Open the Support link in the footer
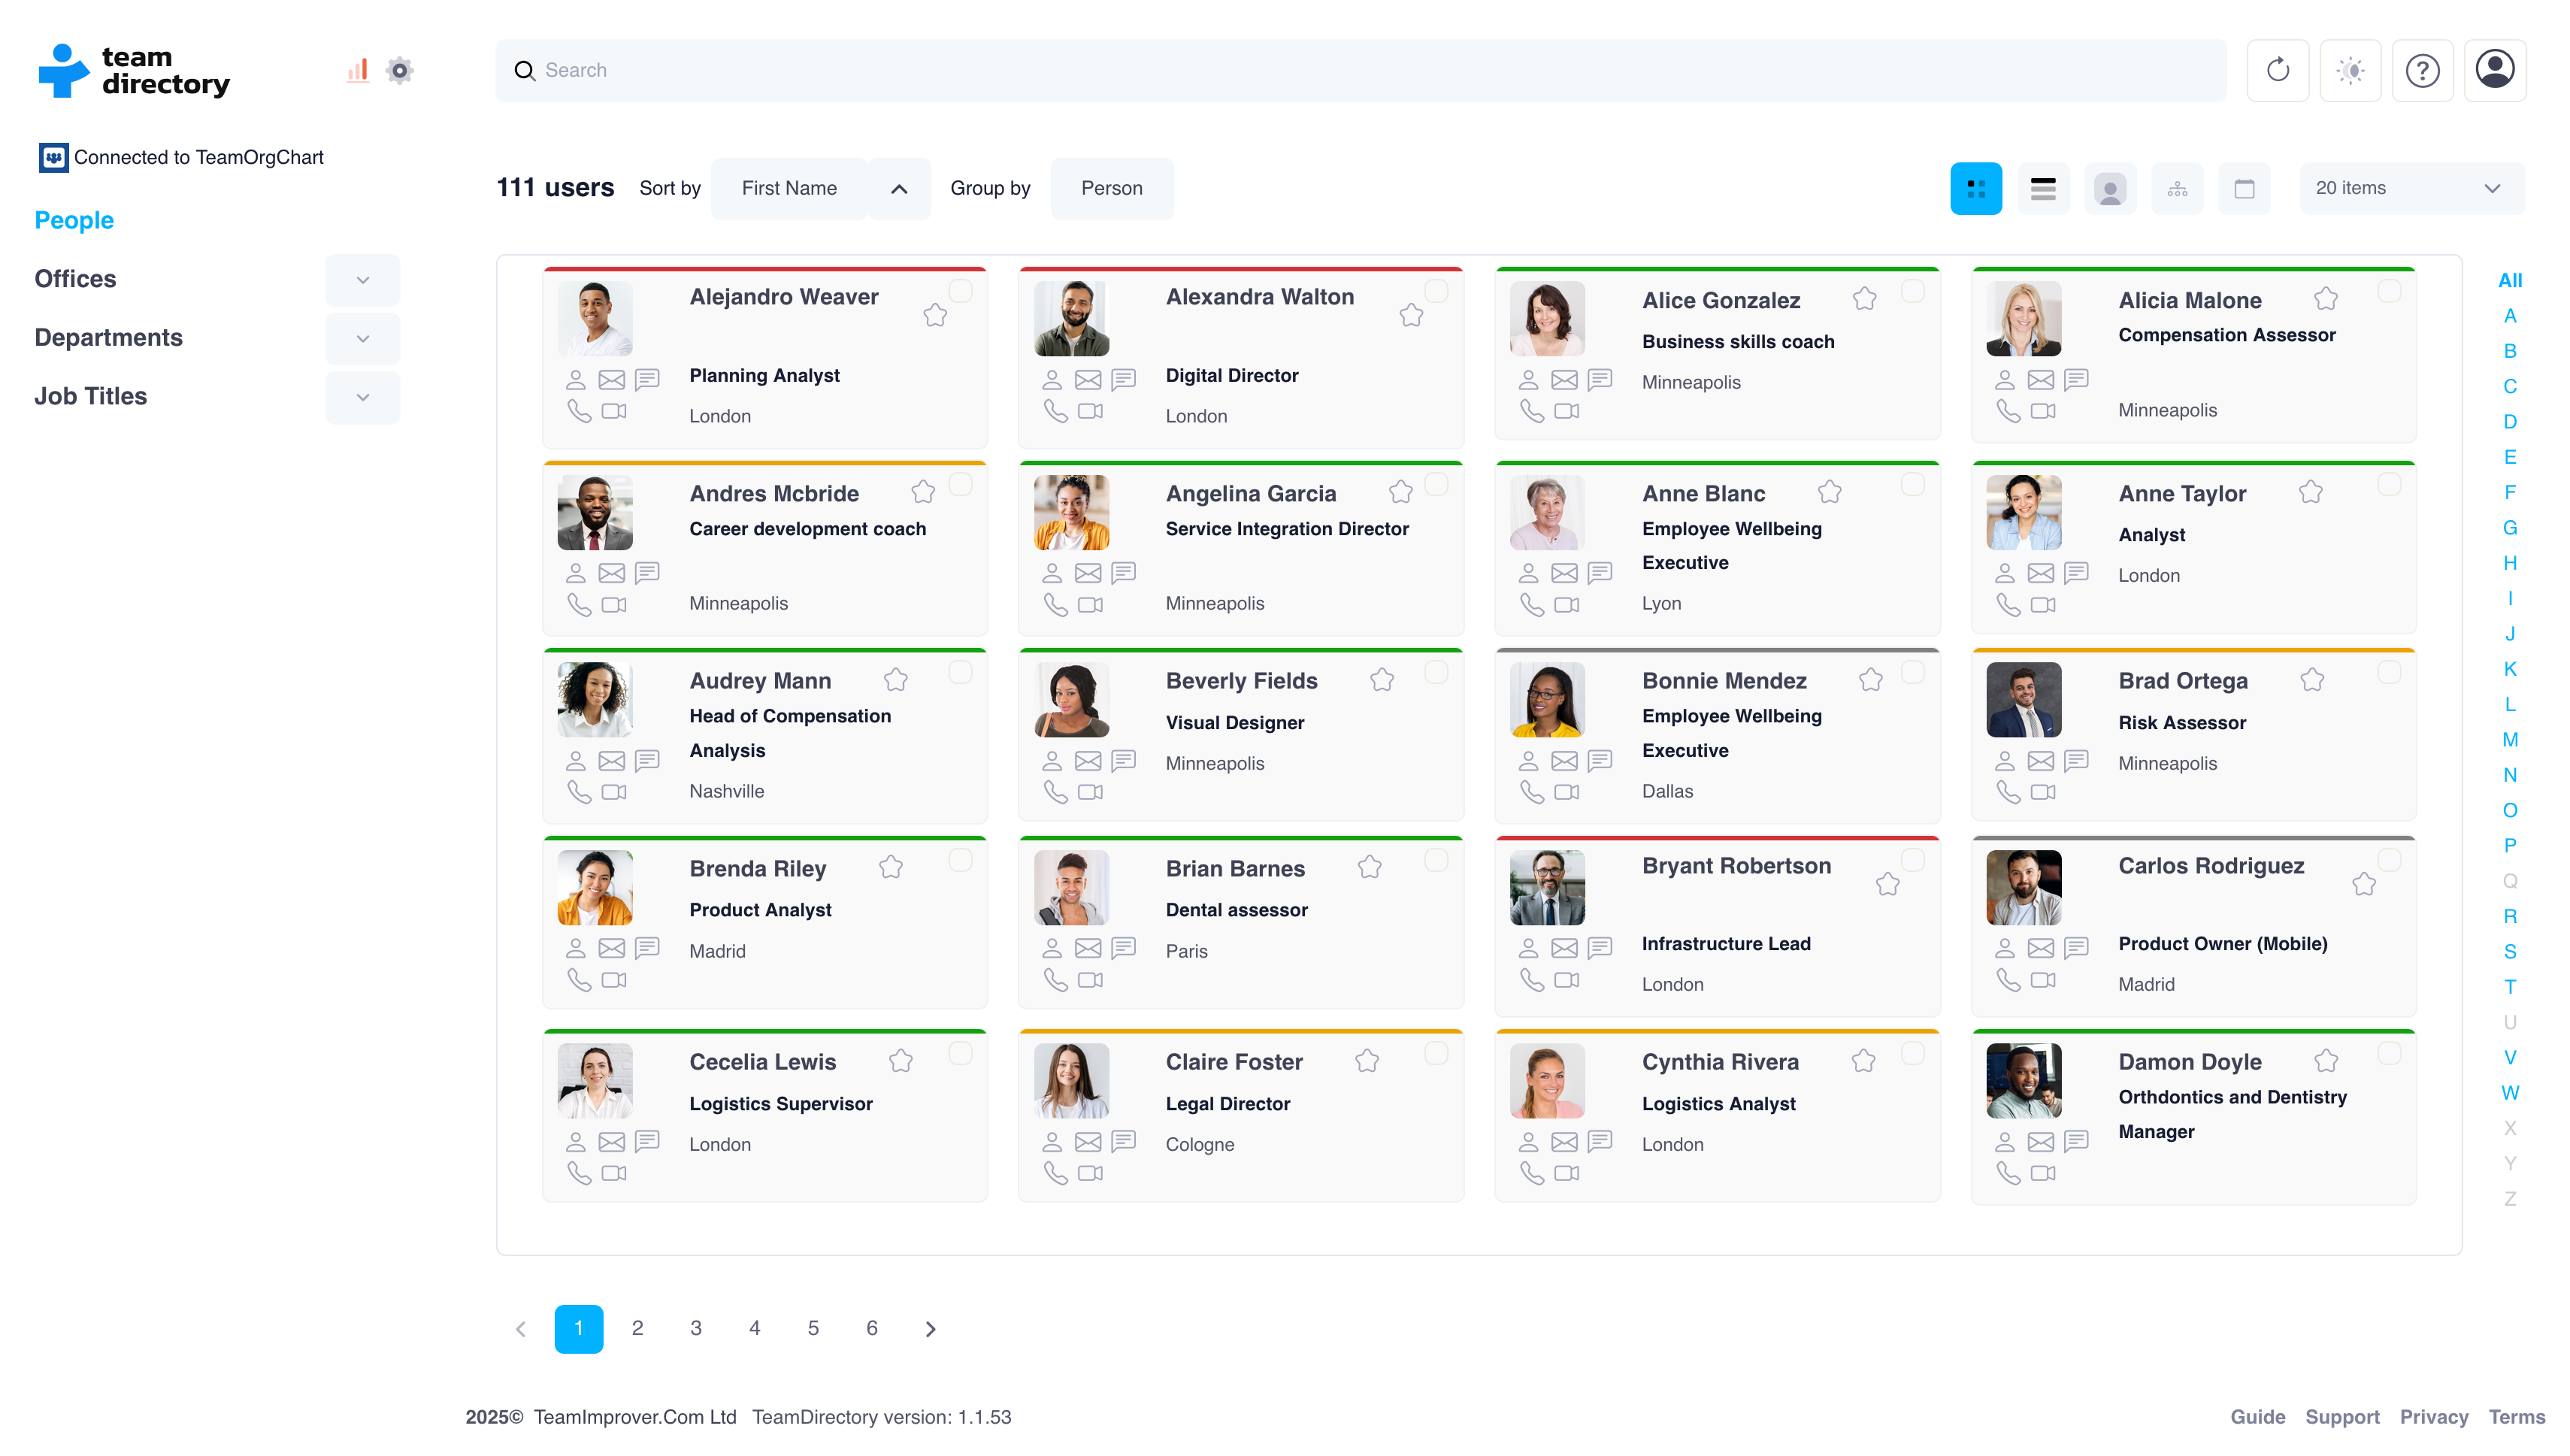The height and width of the screenshot is (1456, 2570). tap(2341, 1416)
